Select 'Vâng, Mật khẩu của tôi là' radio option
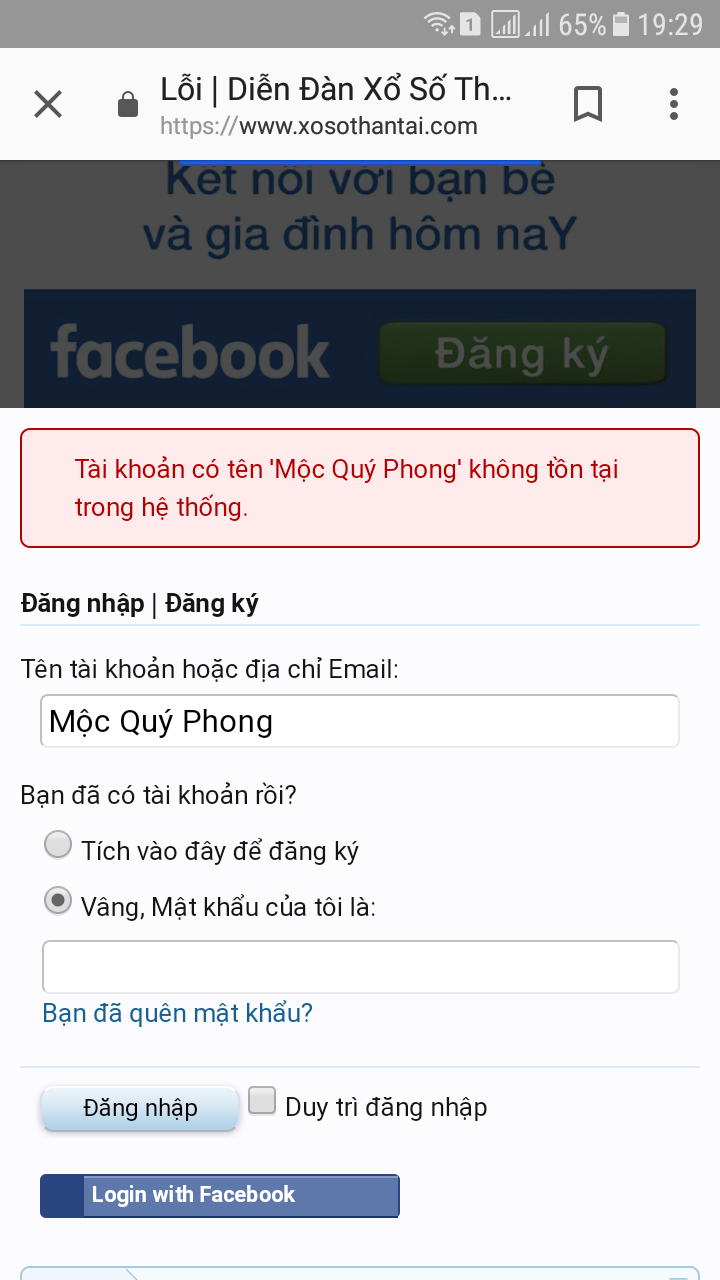 (x=59, y=902)
